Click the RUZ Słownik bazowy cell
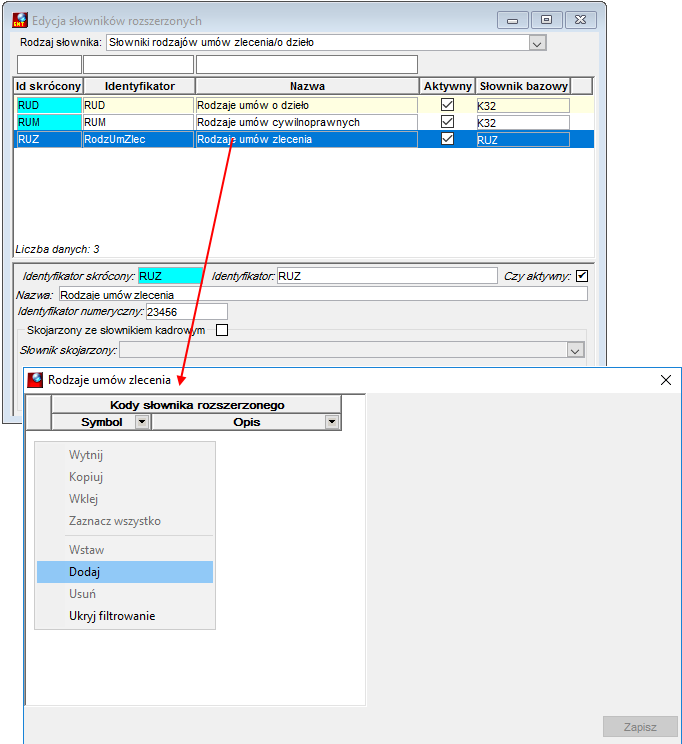The width and height of the screenshot is (682, 744). 523,140
